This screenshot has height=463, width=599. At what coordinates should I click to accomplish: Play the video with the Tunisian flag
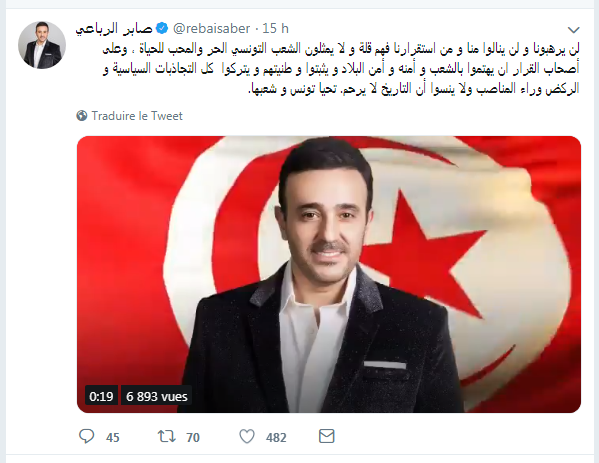click(329, 274)
